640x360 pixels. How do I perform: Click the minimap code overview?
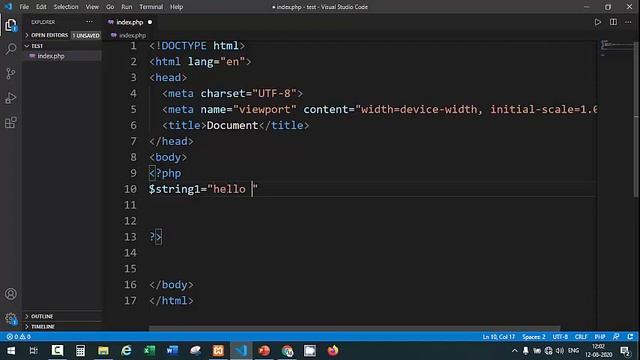tap(616, 47)
